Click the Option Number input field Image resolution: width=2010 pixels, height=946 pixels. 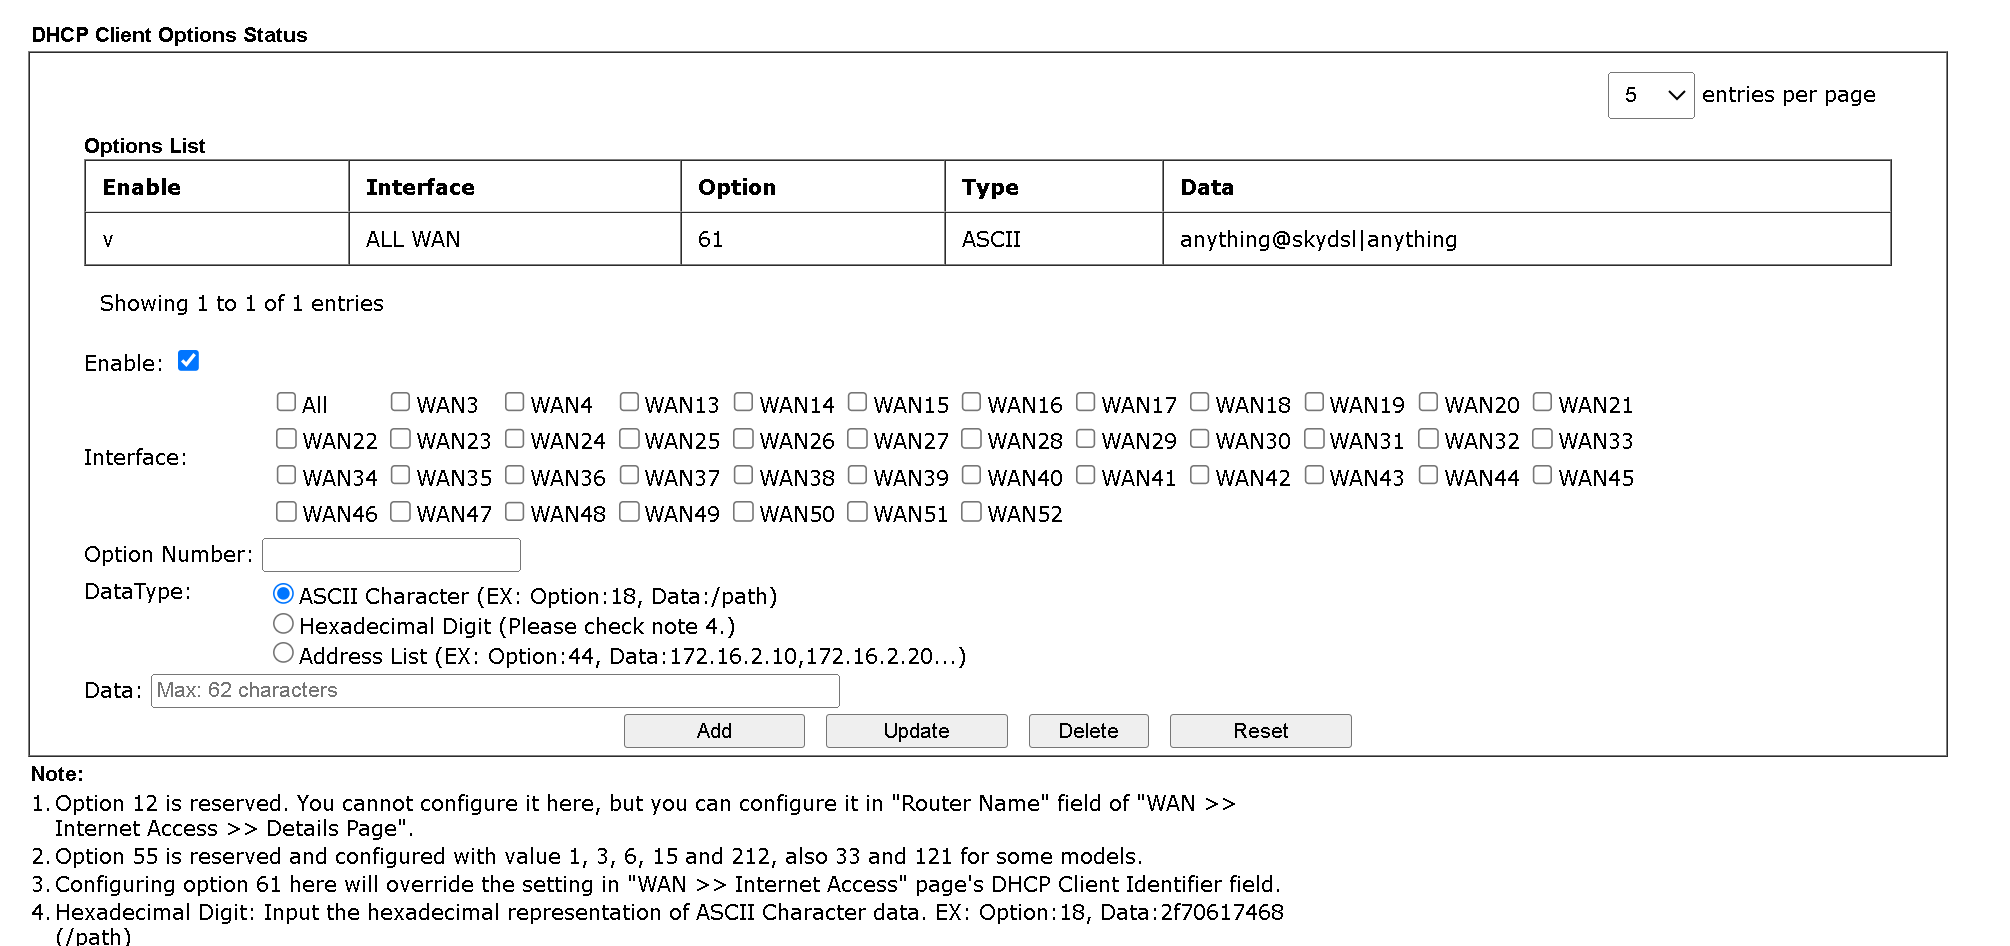(x=391, y=554)
